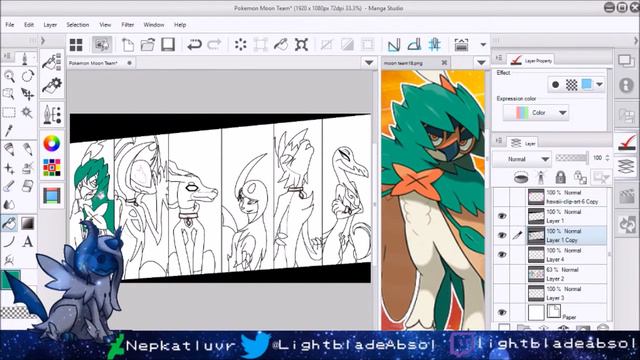The image size is (640, 360).
Task: Click the green foreground color swatch
Action: [11, 279]
